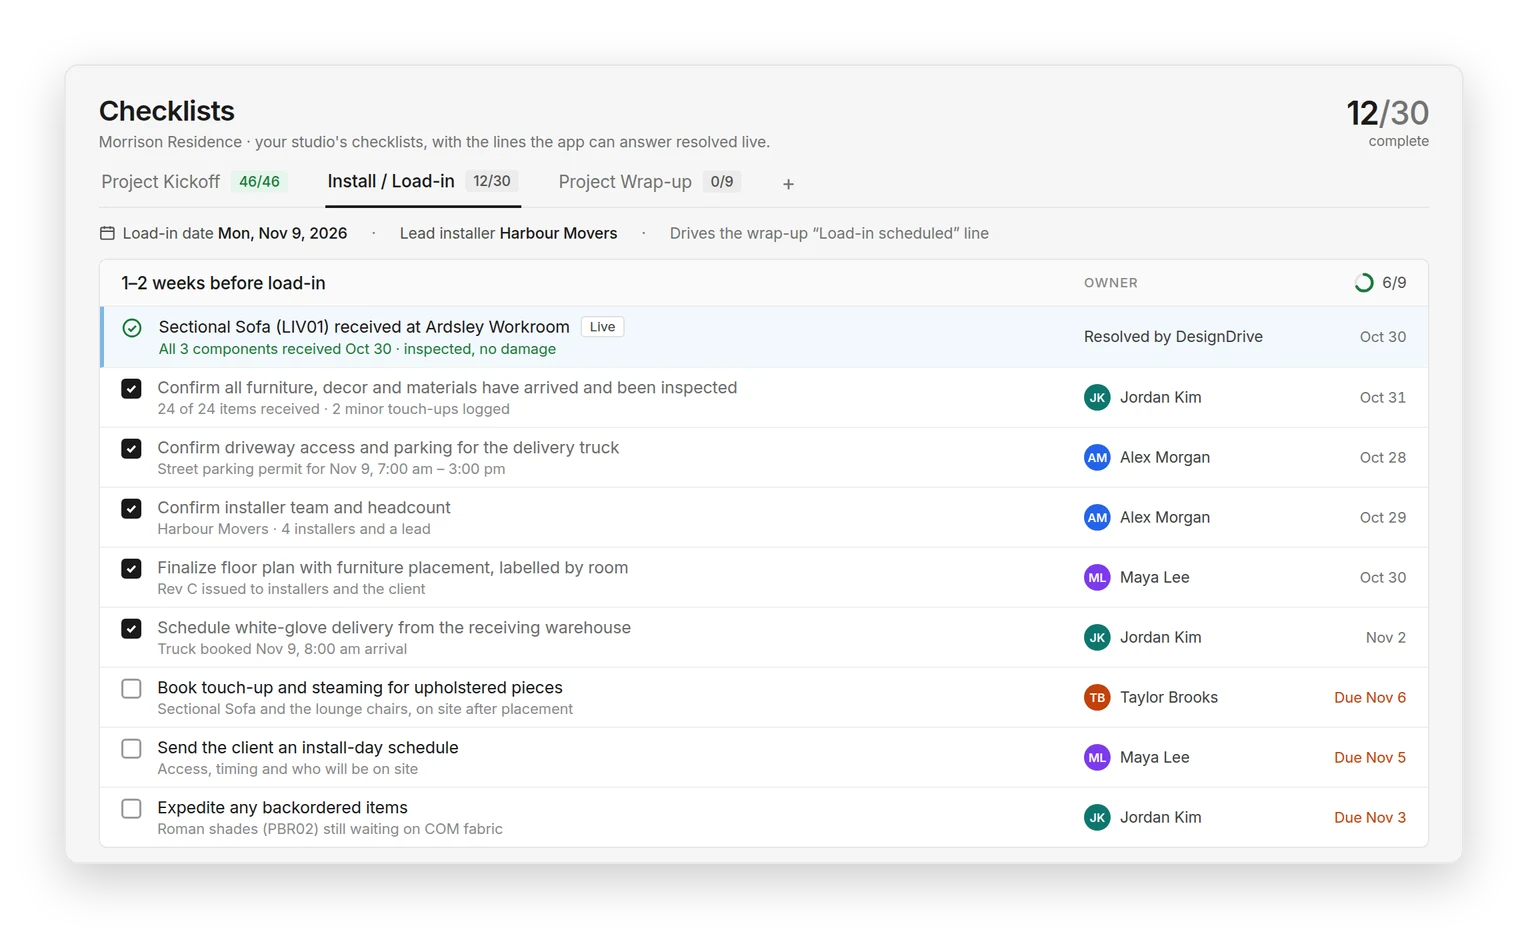Check Book touch-up and steaming for upholstered pieces
This screenshot has height=928, width=1528.
point(131,689)
